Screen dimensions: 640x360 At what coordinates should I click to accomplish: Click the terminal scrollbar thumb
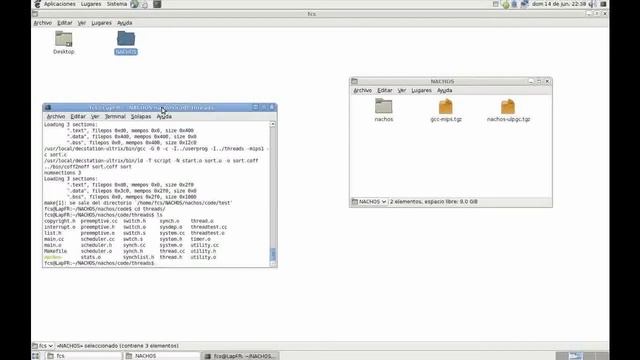[x=273, y=254]
